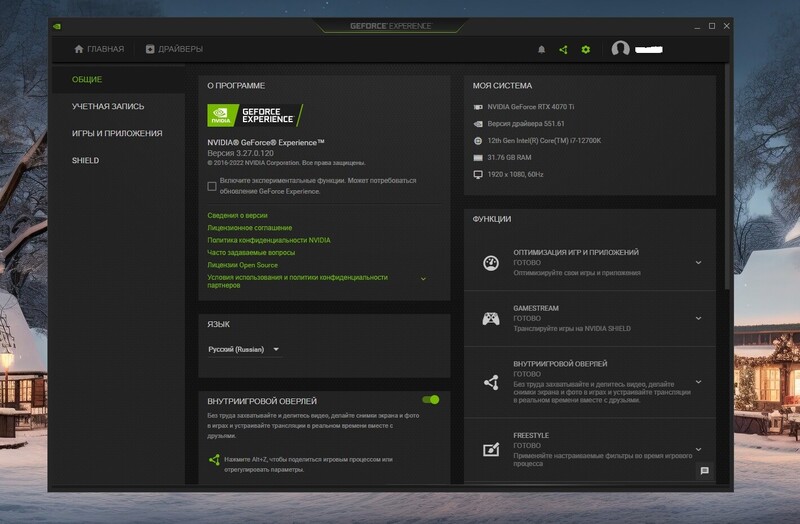Expand ОПТИМИЗАЦИЯ ИГР И ПРИЛОЖЕНИЙ section
Viewport: 800px width, 524px height.
pos(698,262)
